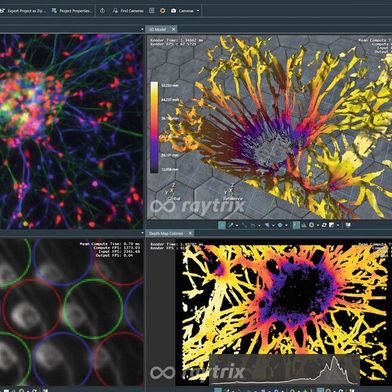Click the ring settings icon in 3D toolbar
Viewport: 392px width, 392px height.
click(x=311, y=225)
